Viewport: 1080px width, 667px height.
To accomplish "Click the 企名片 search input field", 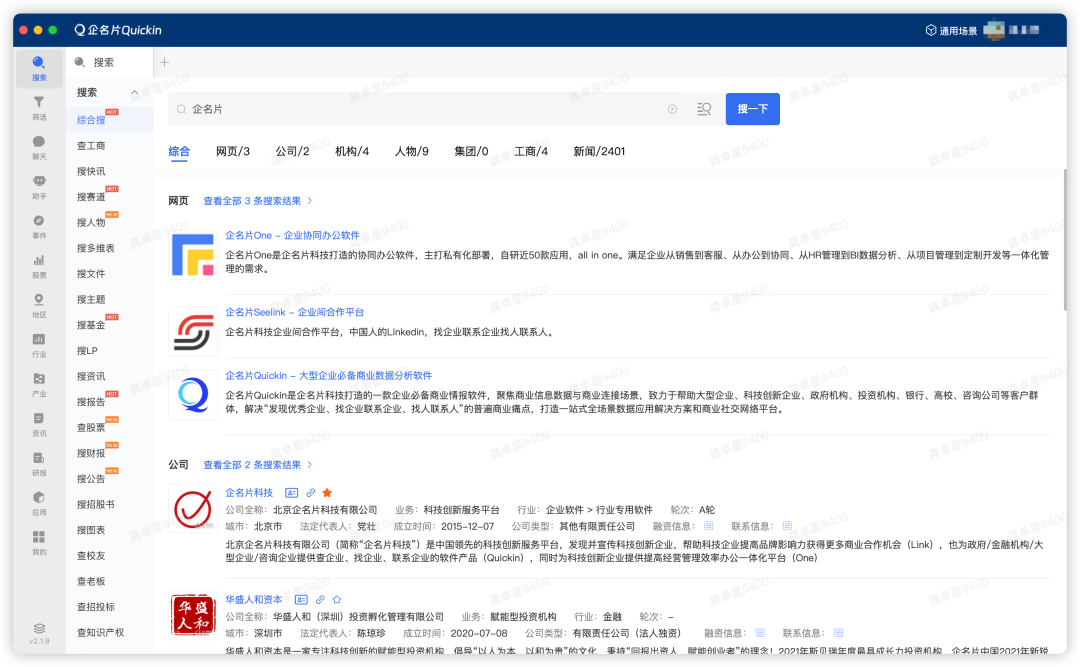I will (x=420, y=109).
